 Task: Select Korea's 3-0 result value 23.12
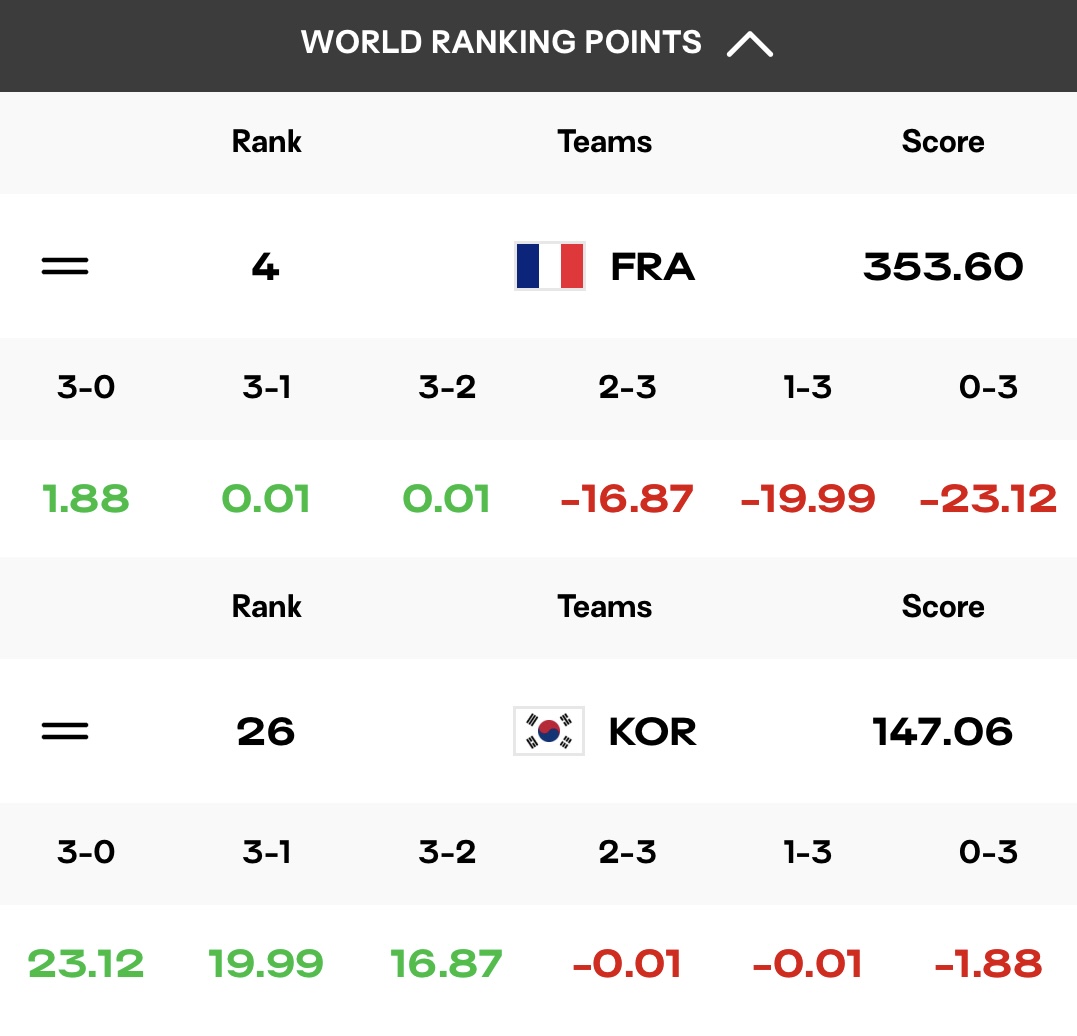point(86,963)
